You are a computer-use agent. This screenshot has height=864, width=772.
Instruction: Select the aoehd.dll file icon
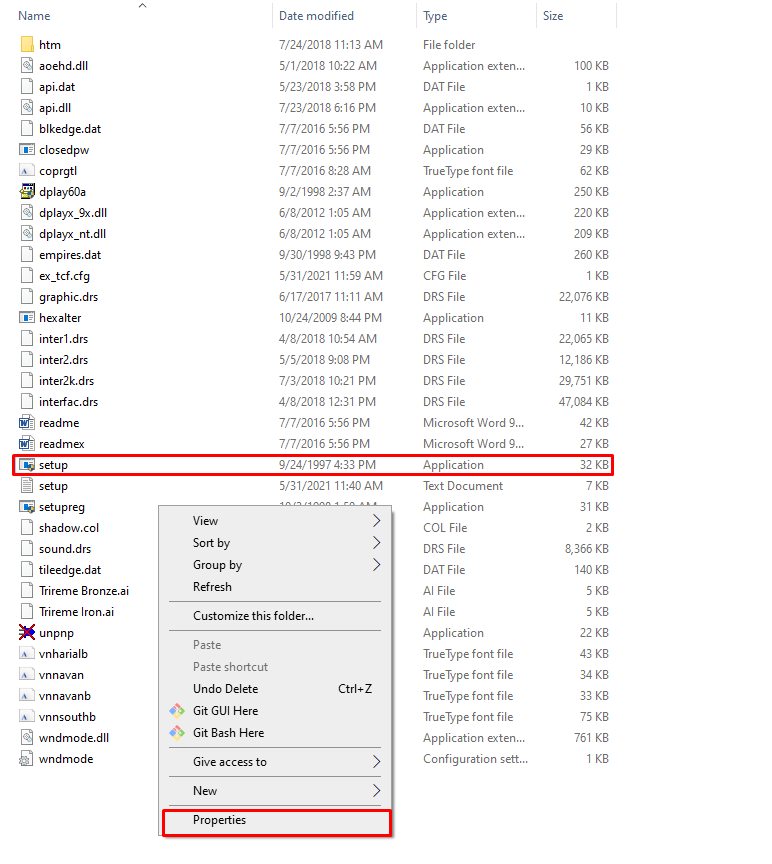(27, 66)
